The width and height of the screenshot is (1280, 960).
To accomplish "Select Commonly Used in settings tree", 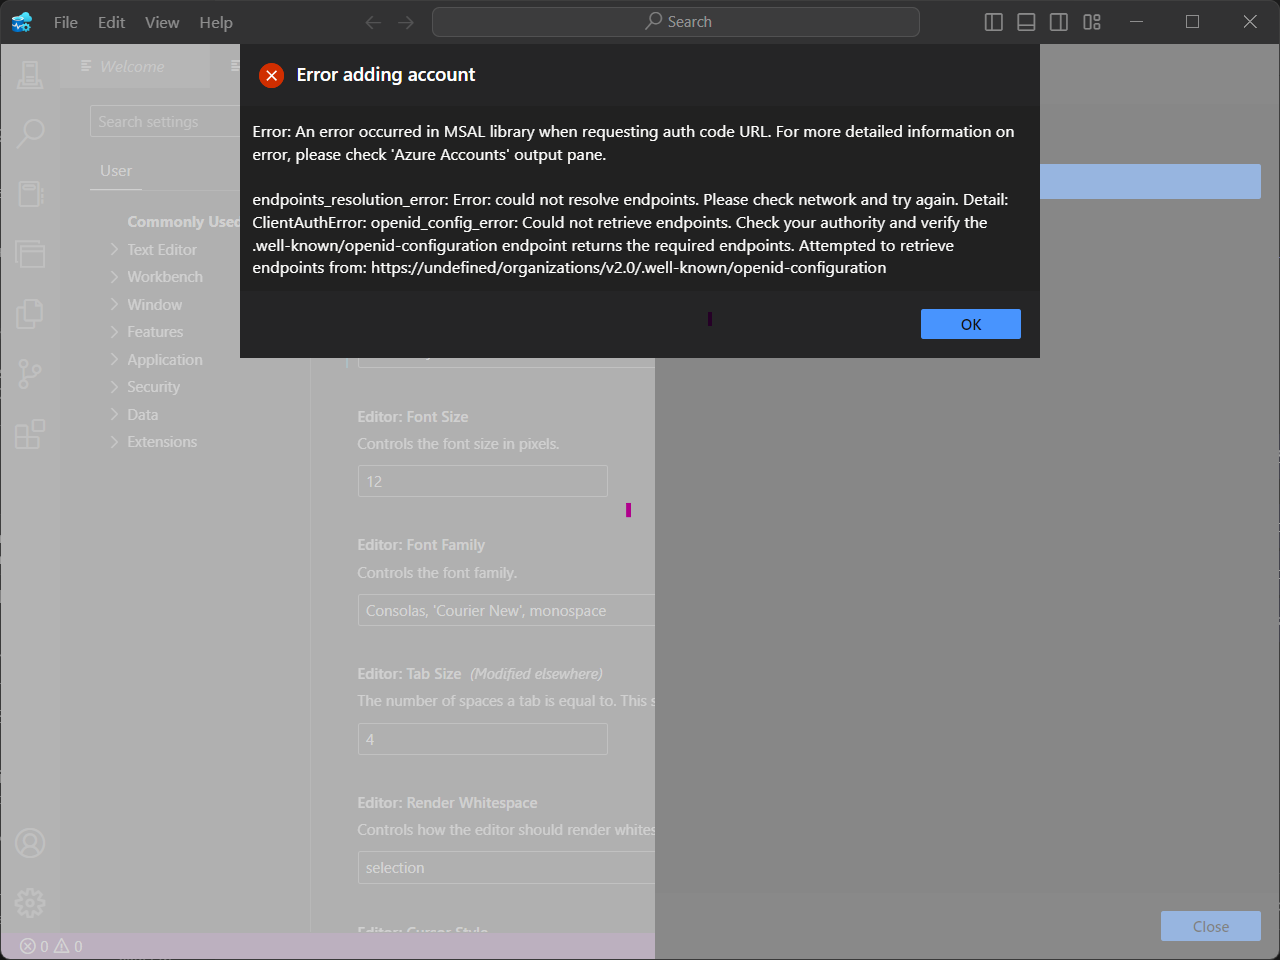I will 184,222.
